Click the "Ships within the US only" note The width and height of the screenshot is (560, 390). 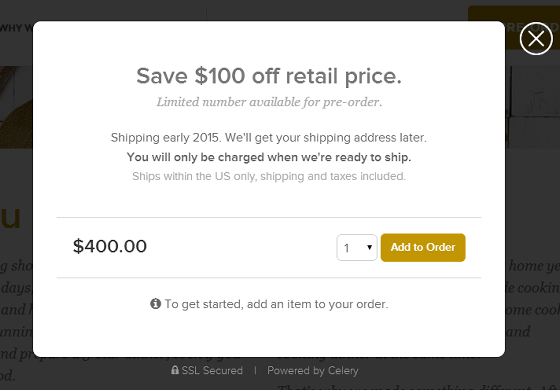tap(269, 176)
